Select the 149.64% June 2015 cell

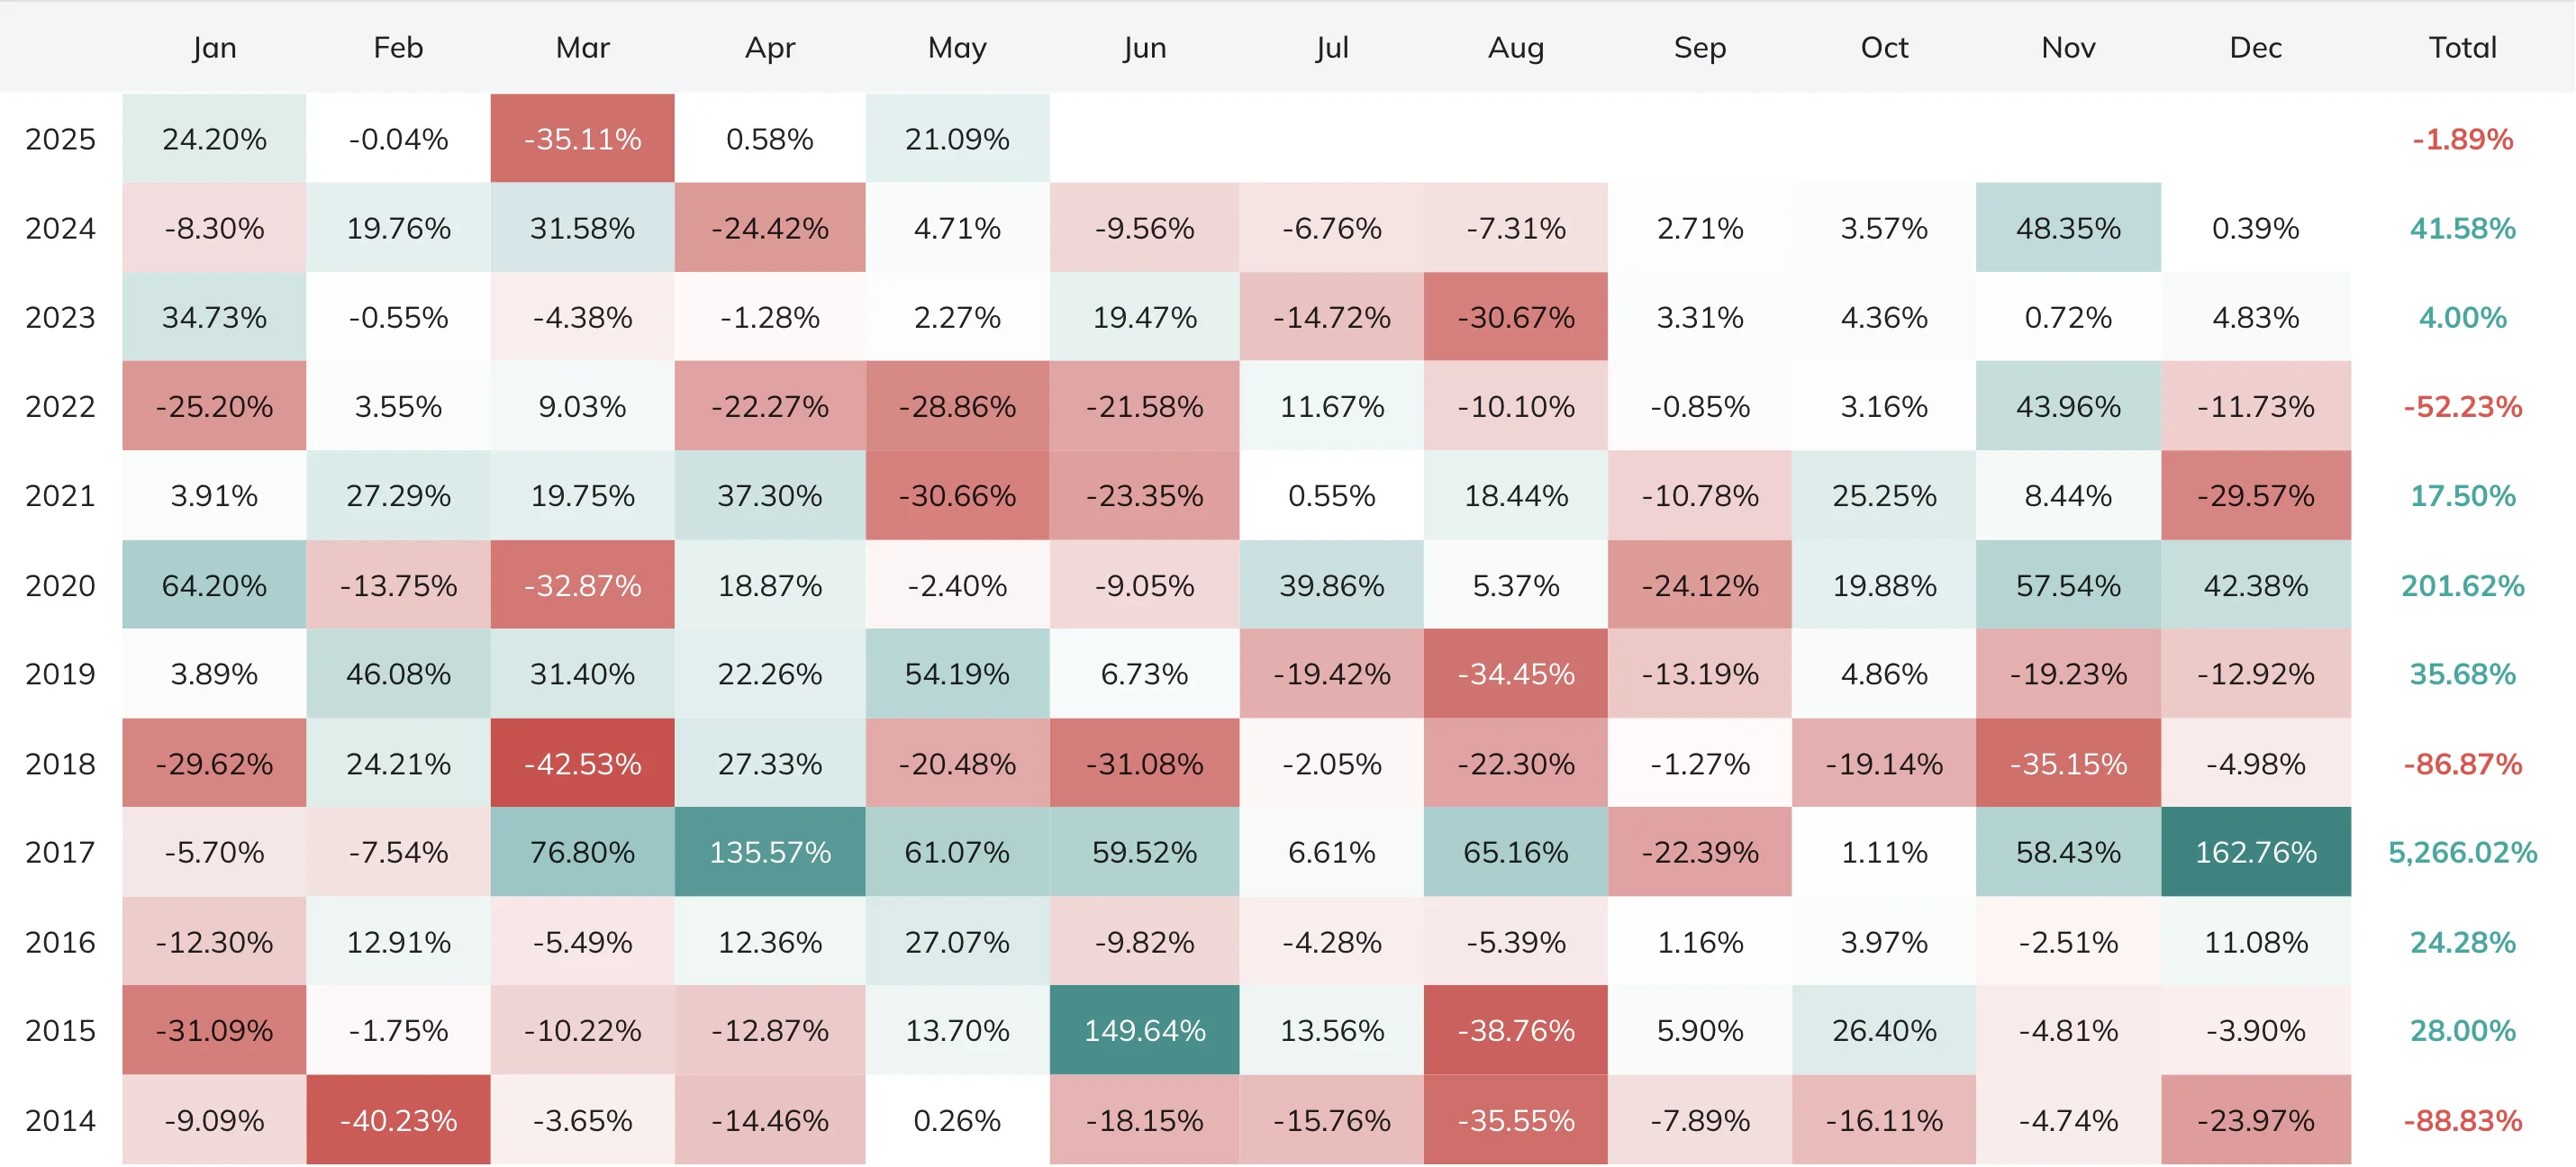(1144, 1030)
